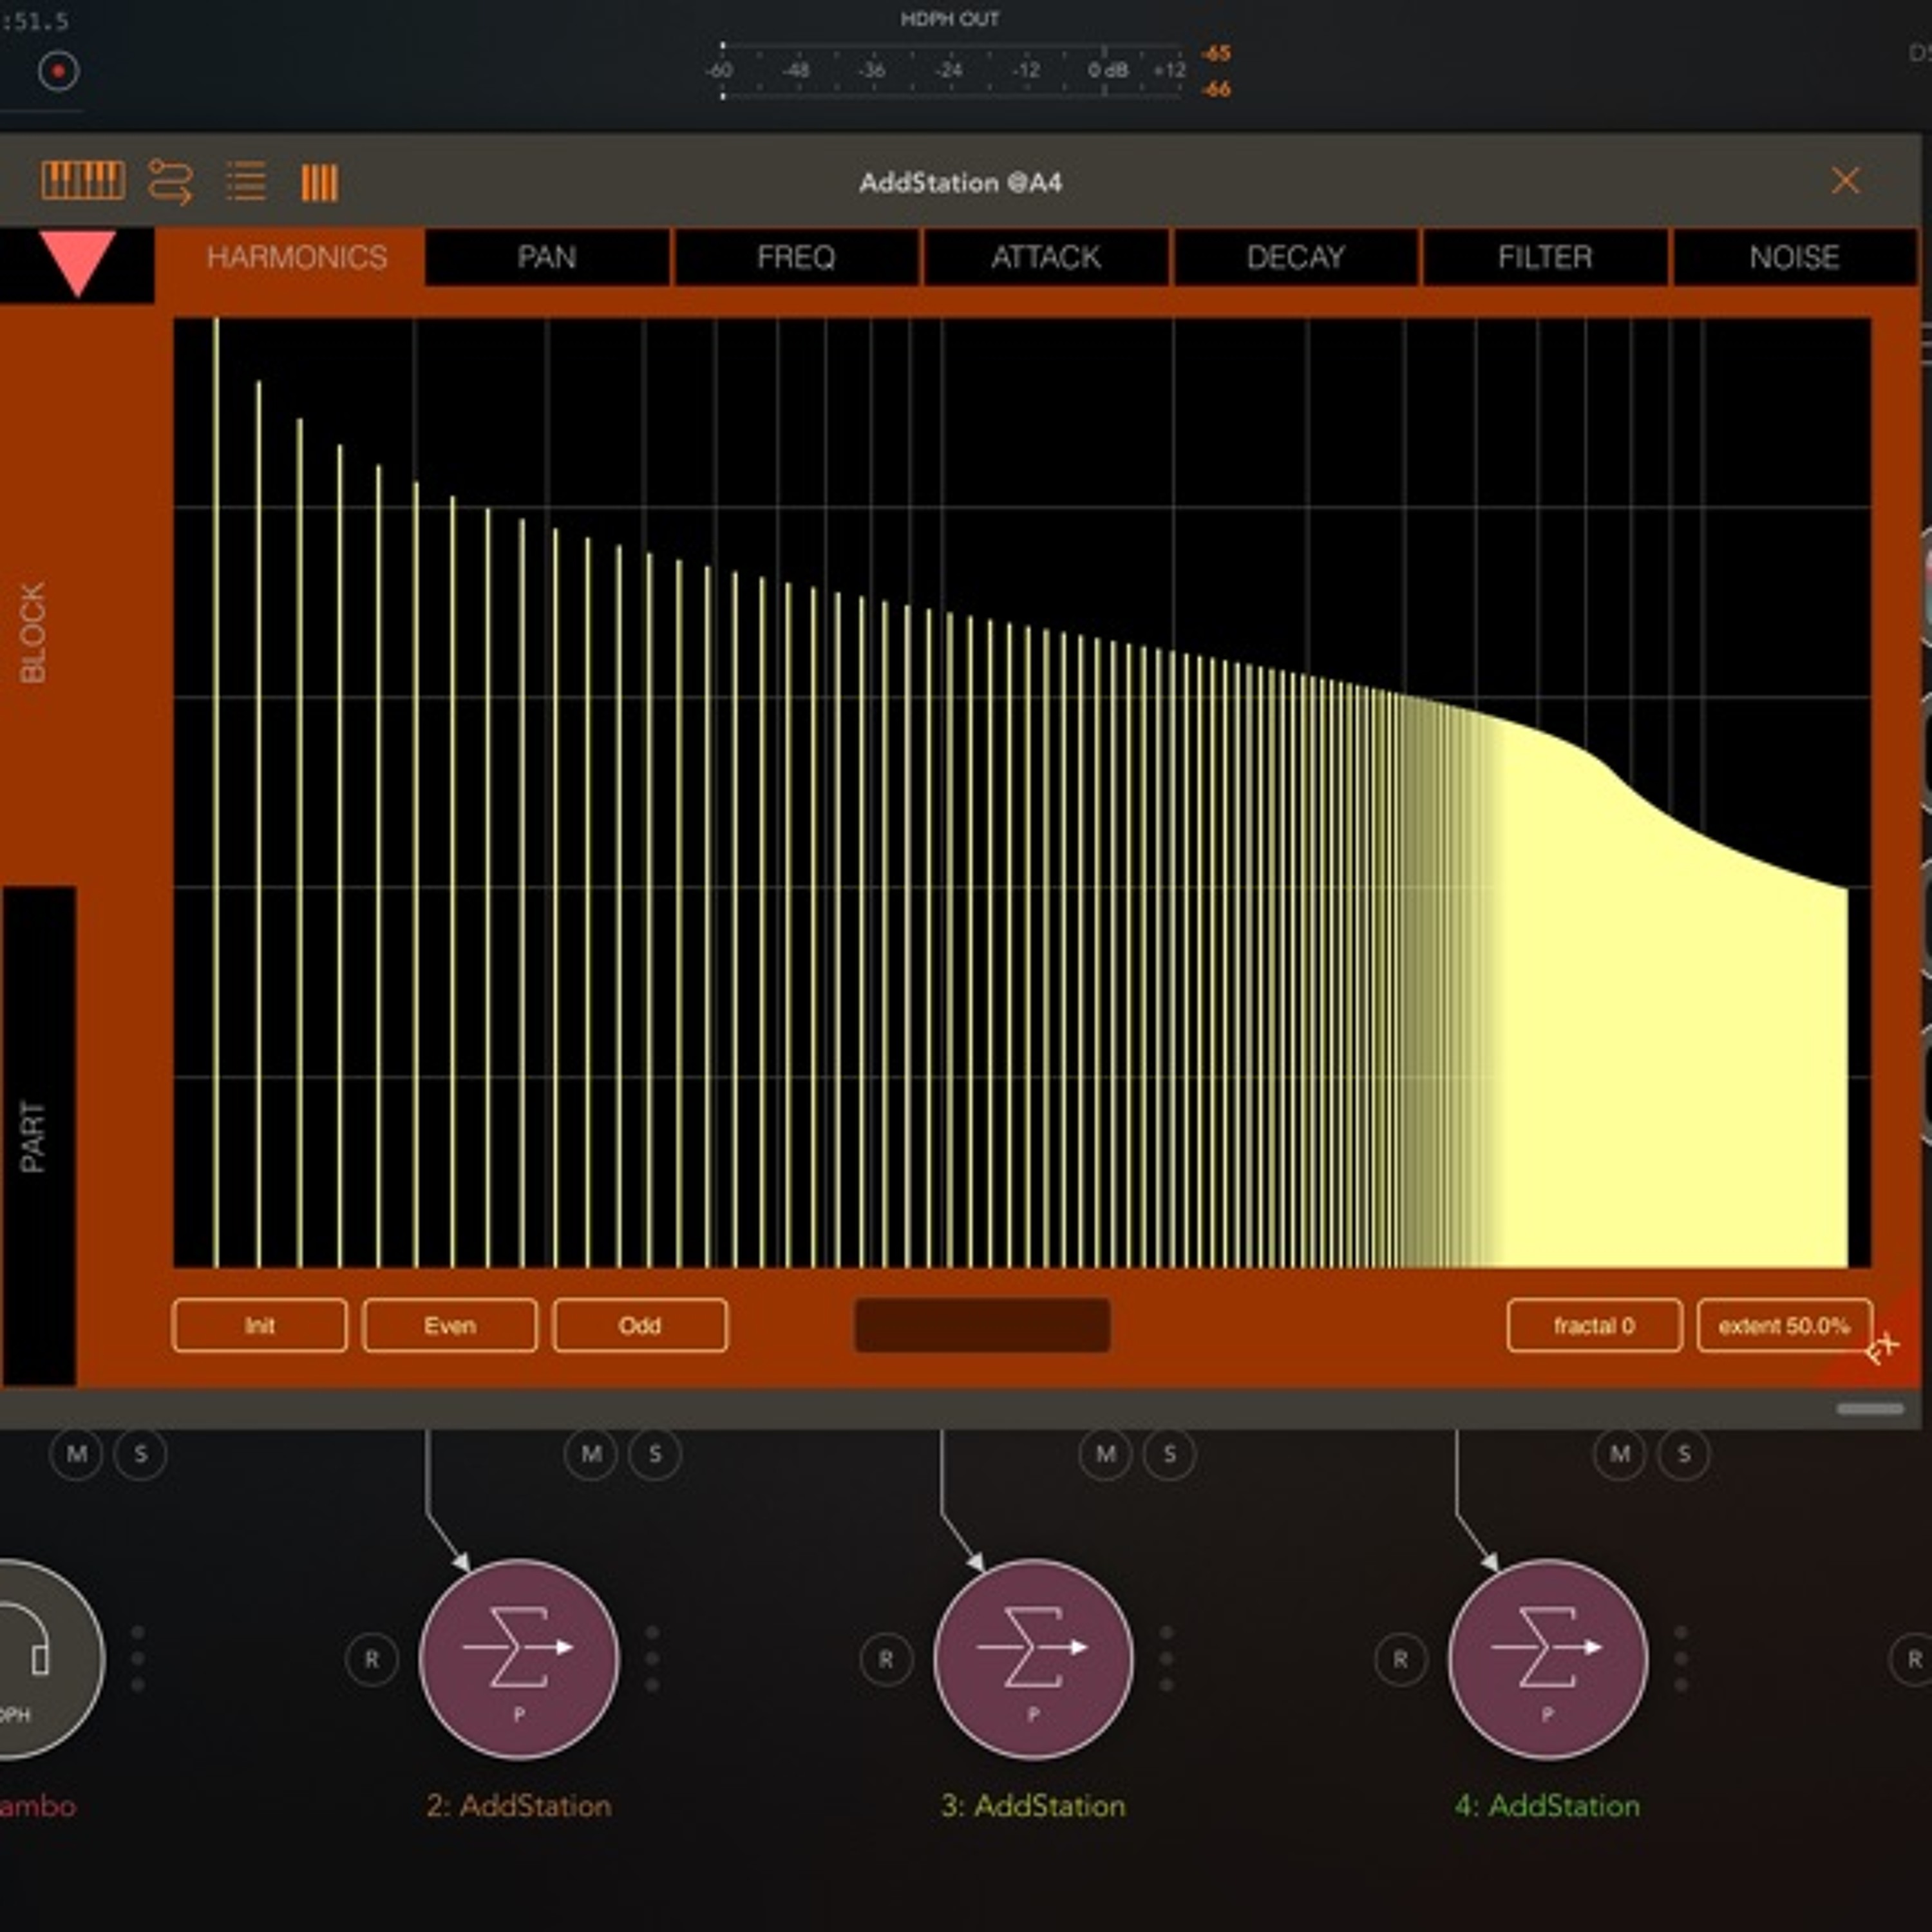1932x1932 pixels.
Task: Click the 4: AddStation label
Action: [x=1548, y=1806]
